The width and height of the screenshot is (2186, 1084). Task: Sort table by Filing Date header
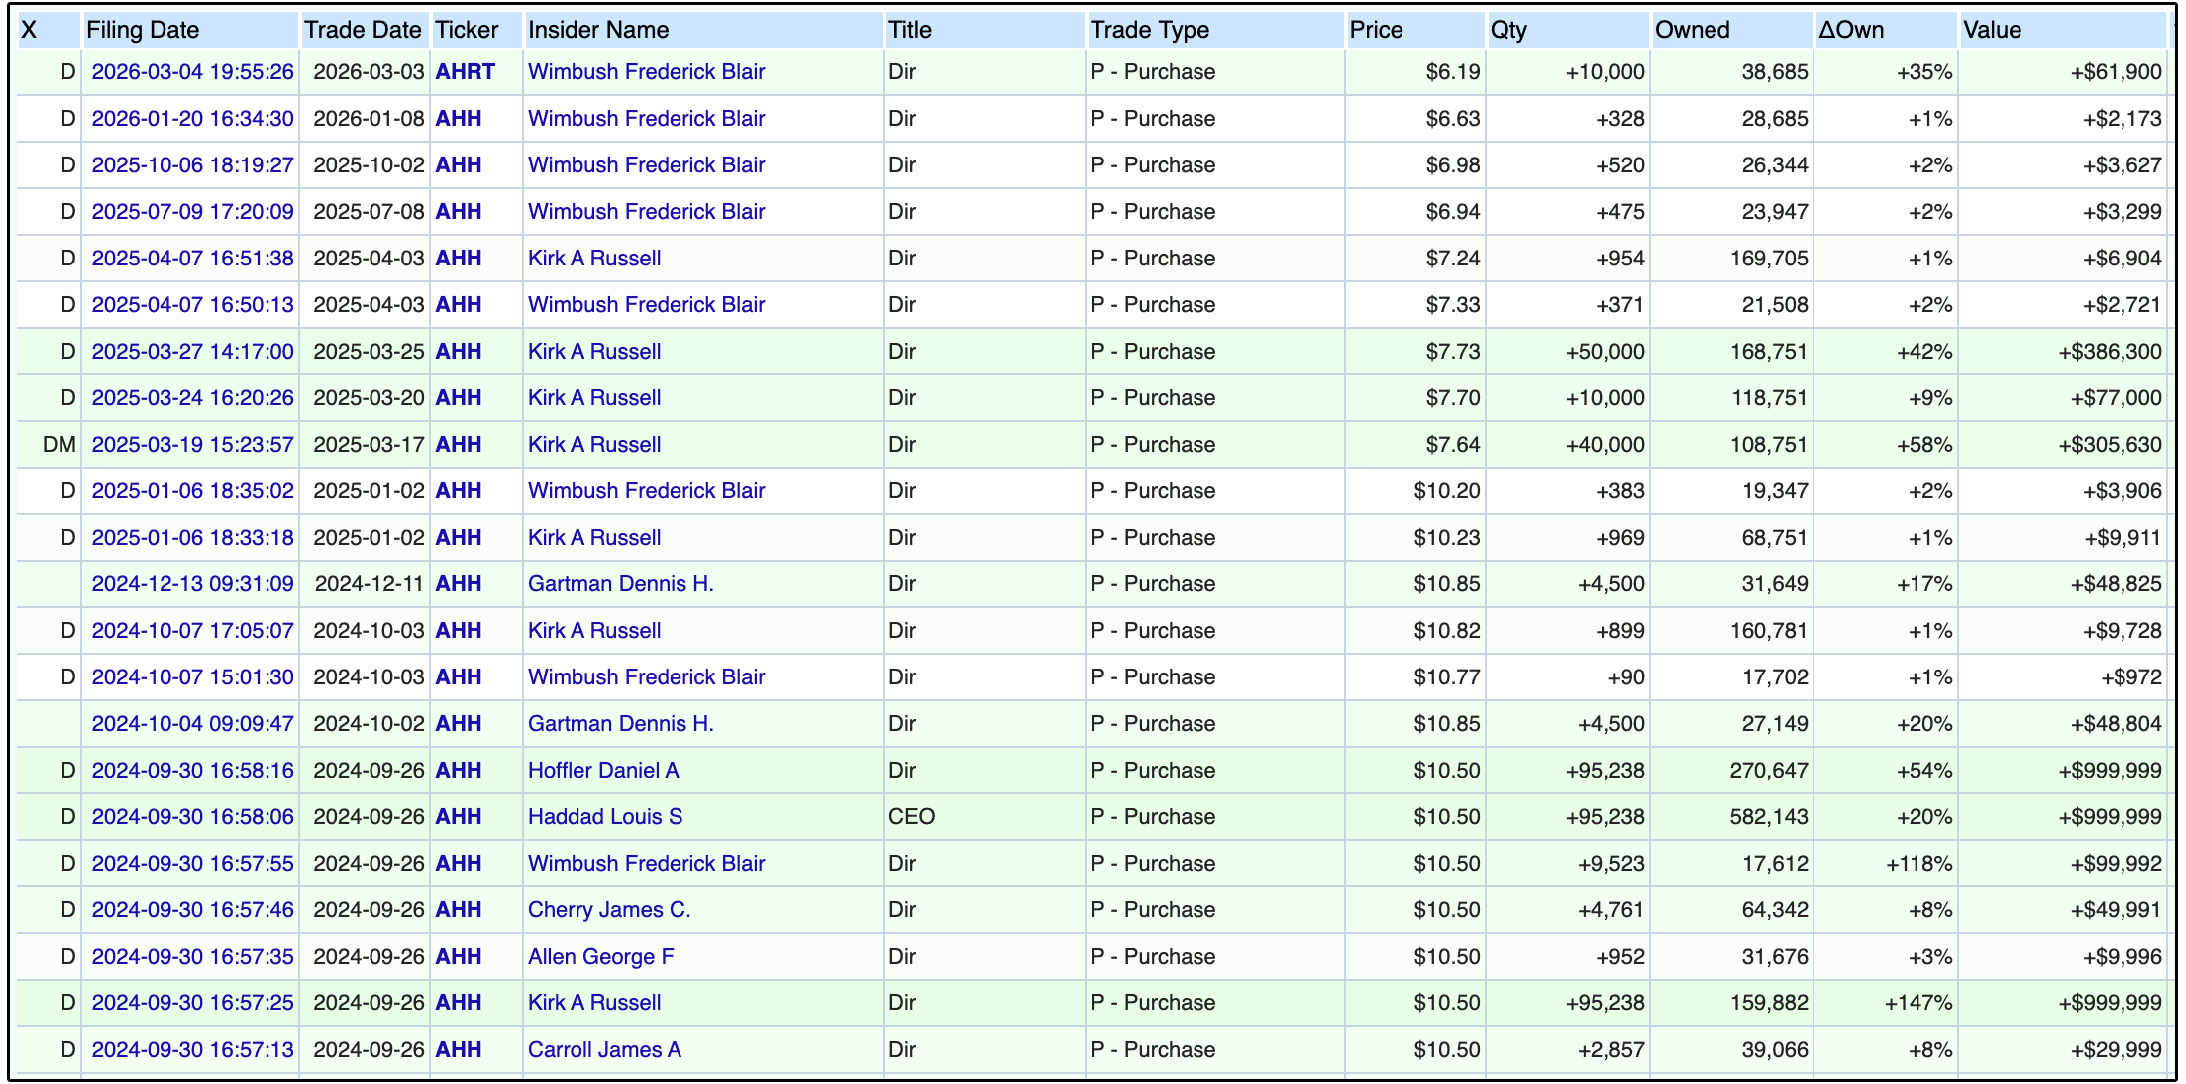click(x=142, y=30)
